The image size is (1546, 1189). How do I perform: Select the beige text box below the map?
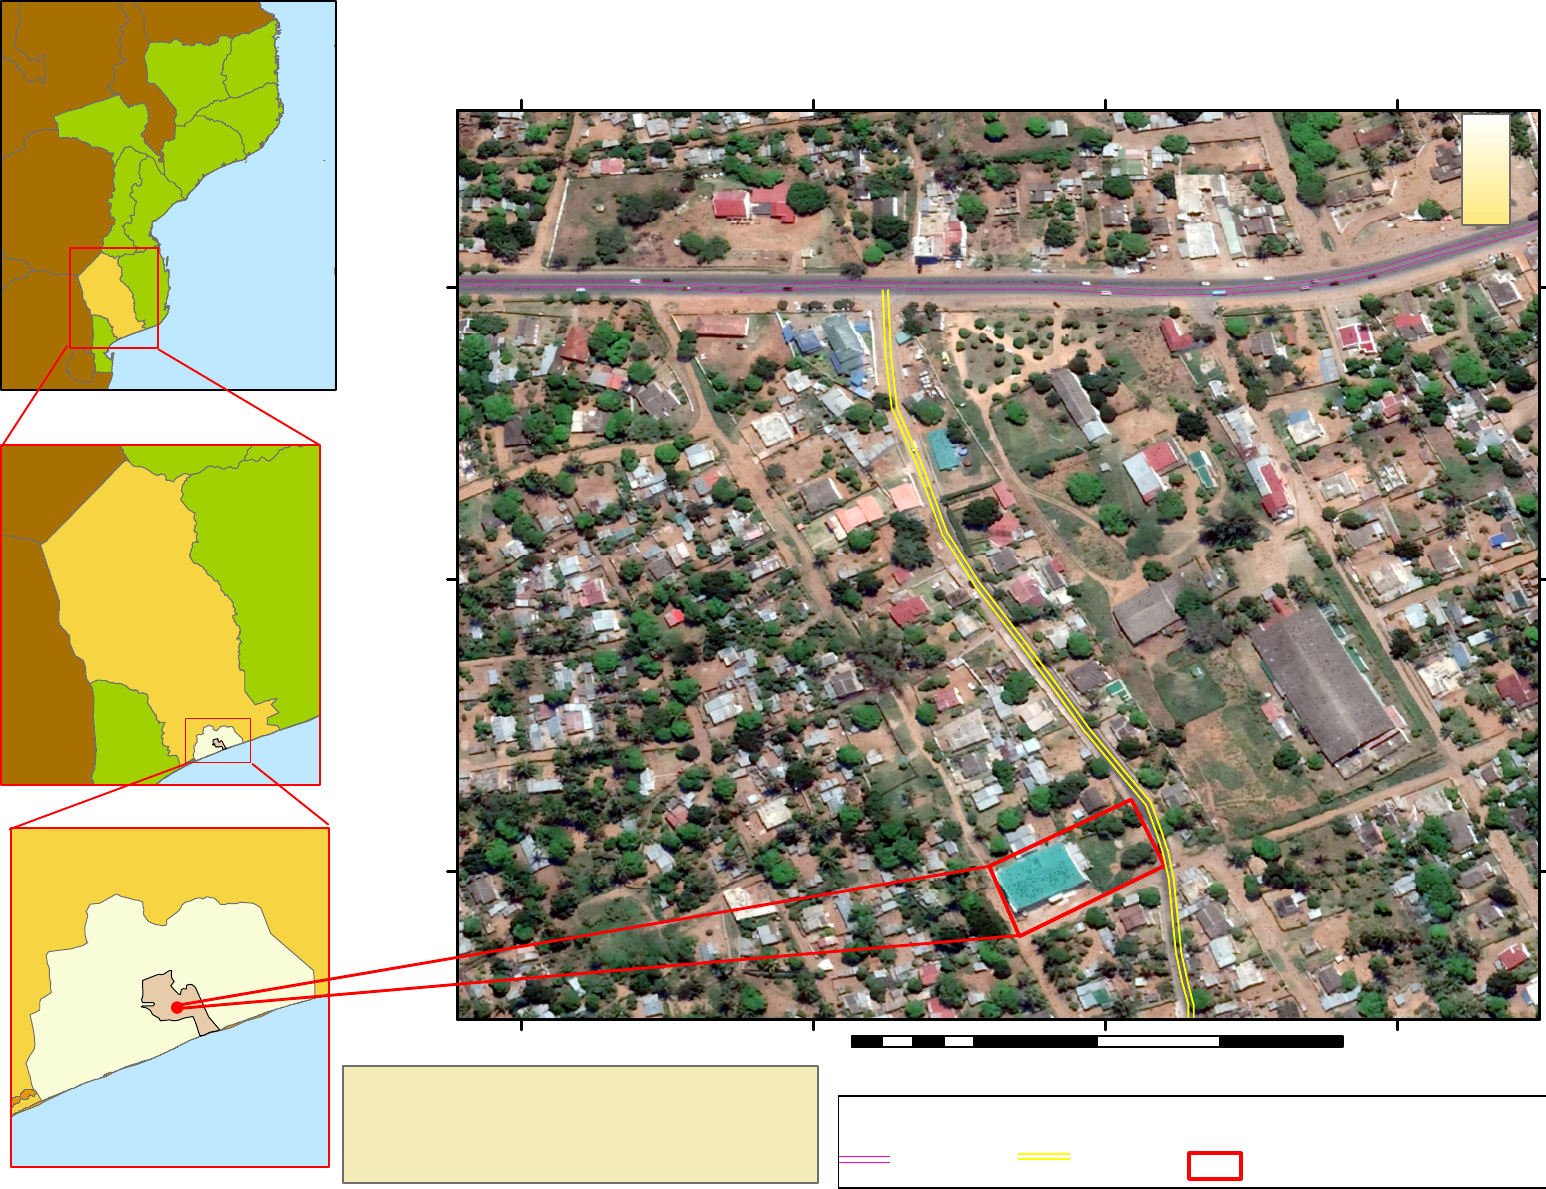(x=580, y=1124)
